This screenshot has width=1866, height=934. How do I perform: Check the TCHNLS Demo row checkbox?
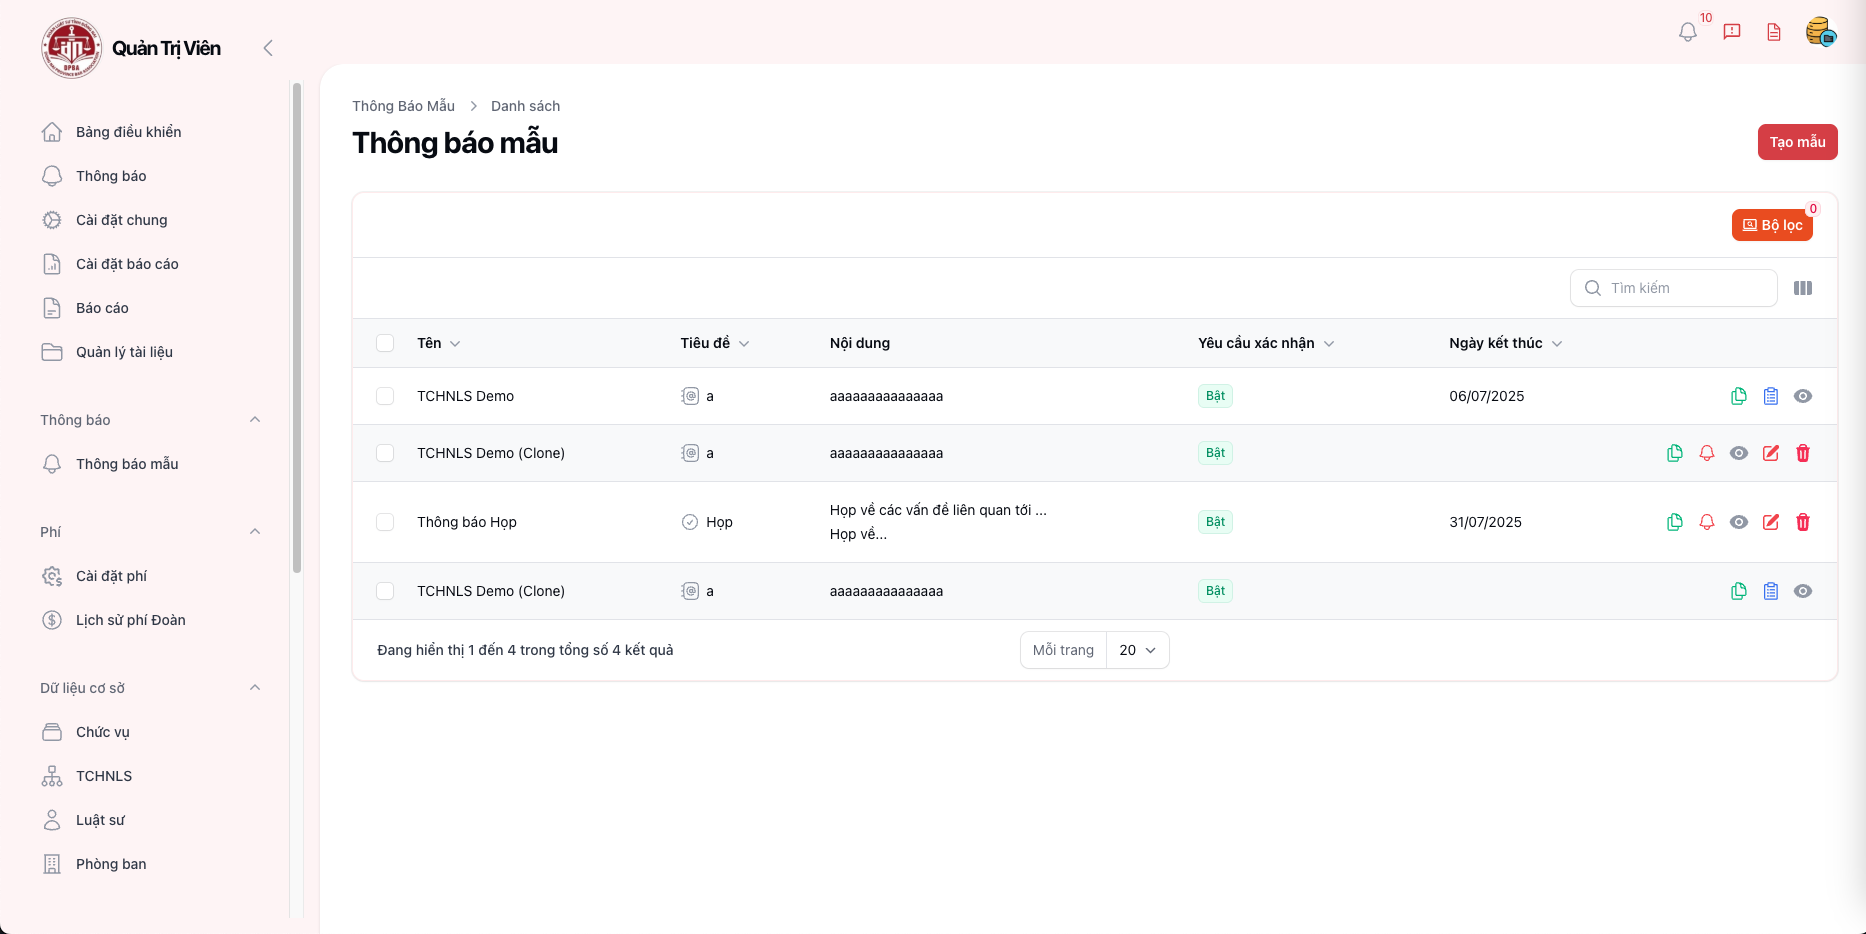pyautogui.click(x=385, y=396)
